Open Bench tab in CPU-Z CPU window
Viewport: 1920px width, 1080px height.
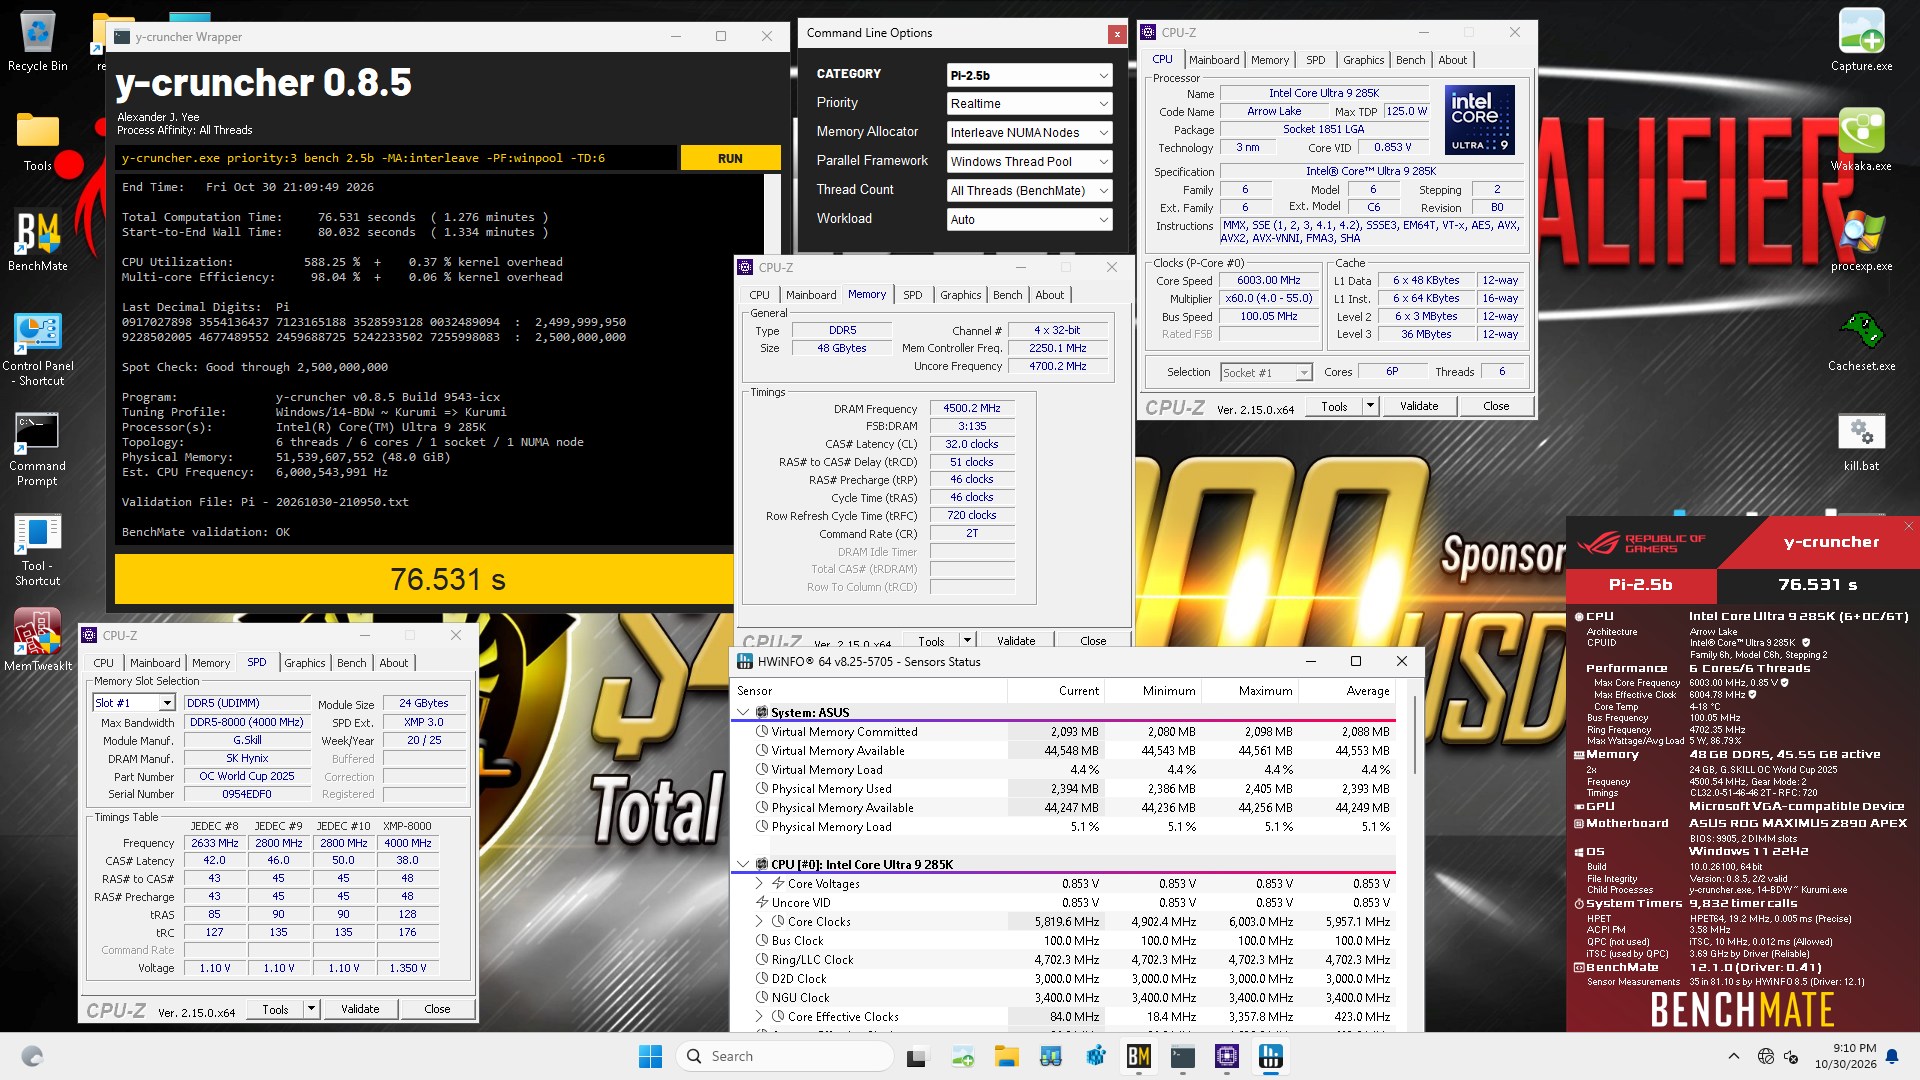pos(1410,60)
